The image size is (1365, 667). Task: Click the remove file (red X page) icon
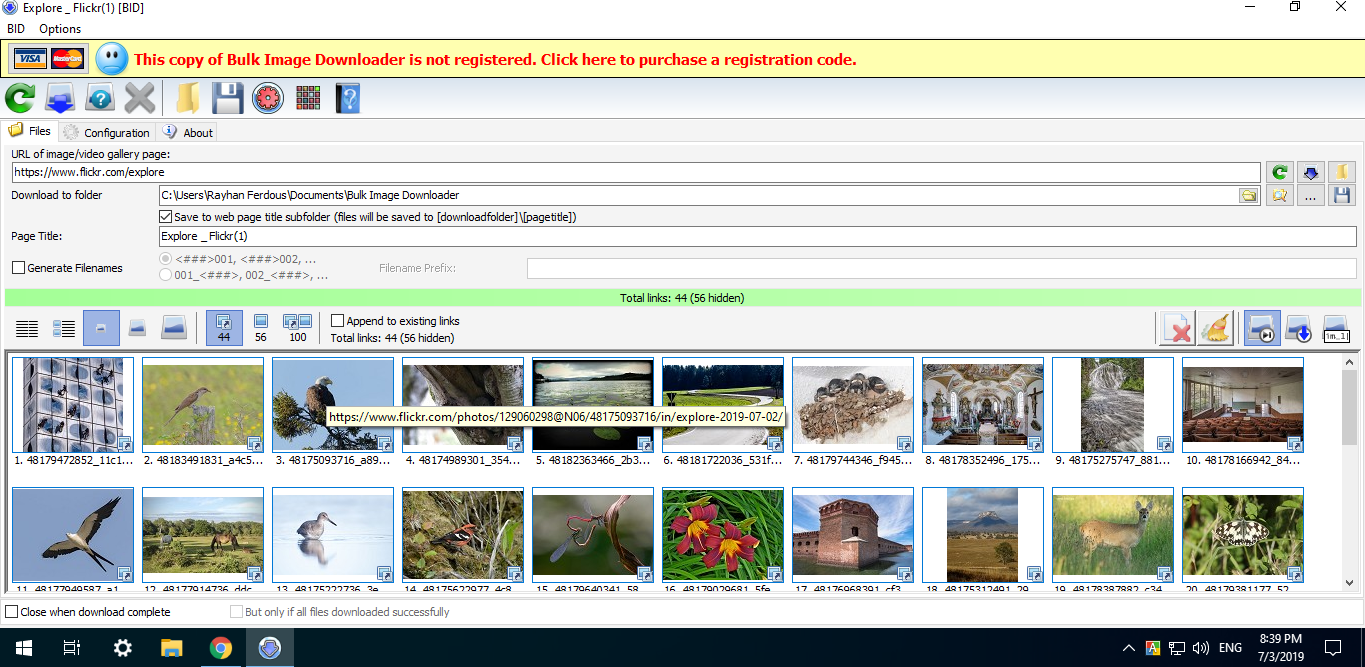click(1178, 328)
